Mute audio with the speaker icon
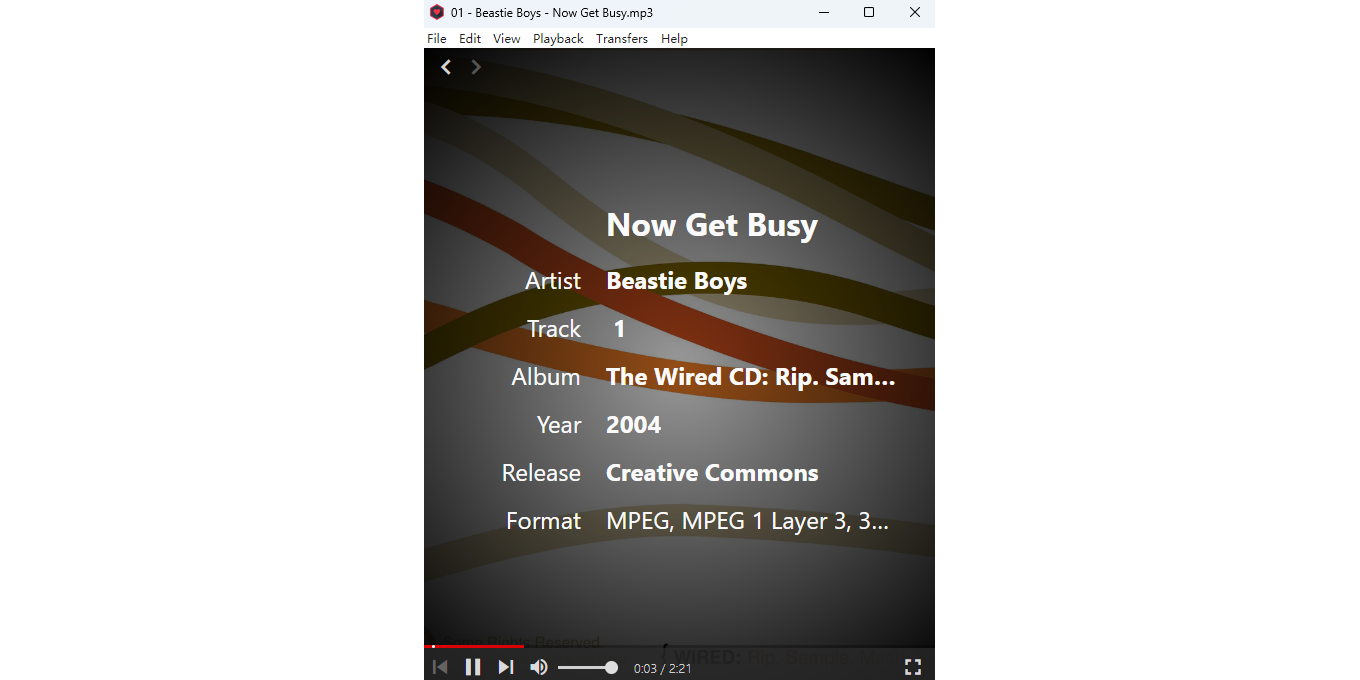Screen dimensions: 1360x680 click(539, 667)
